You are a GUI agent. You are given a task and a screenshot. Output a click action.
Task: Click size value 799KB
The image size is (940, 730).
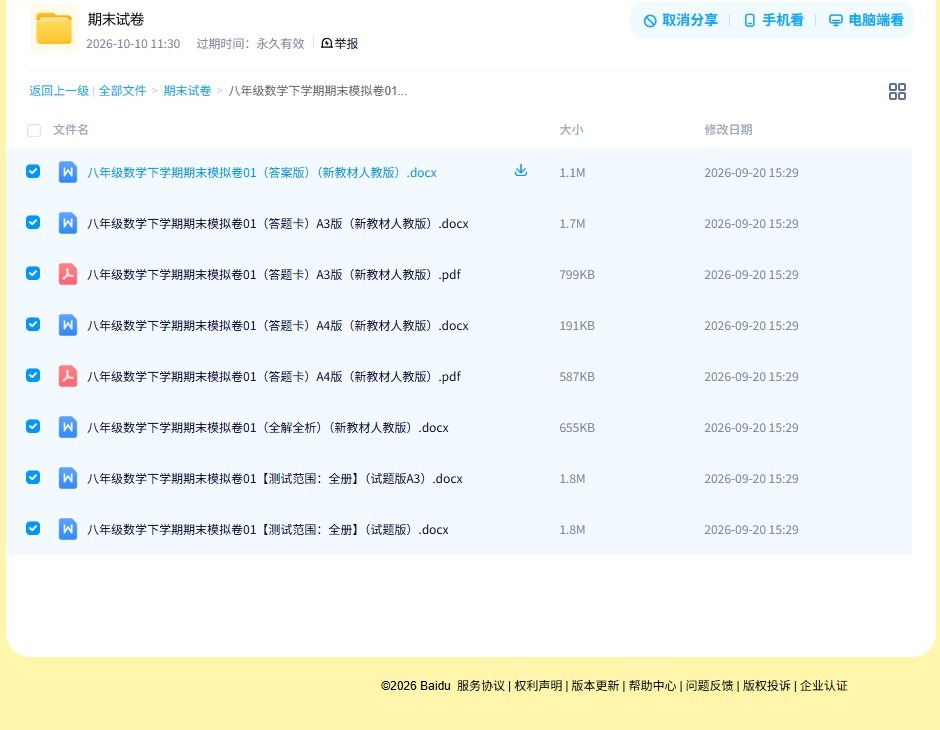(x=577, y=274)
